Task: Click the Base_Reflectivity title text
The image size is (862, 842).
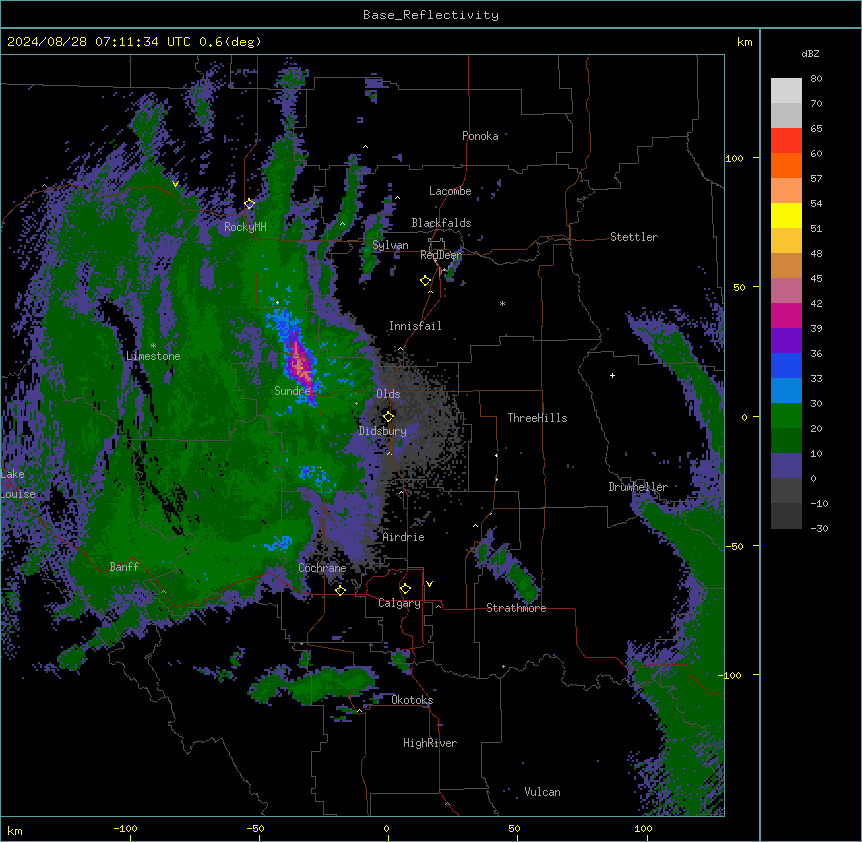Action: (x=430, y=15)
